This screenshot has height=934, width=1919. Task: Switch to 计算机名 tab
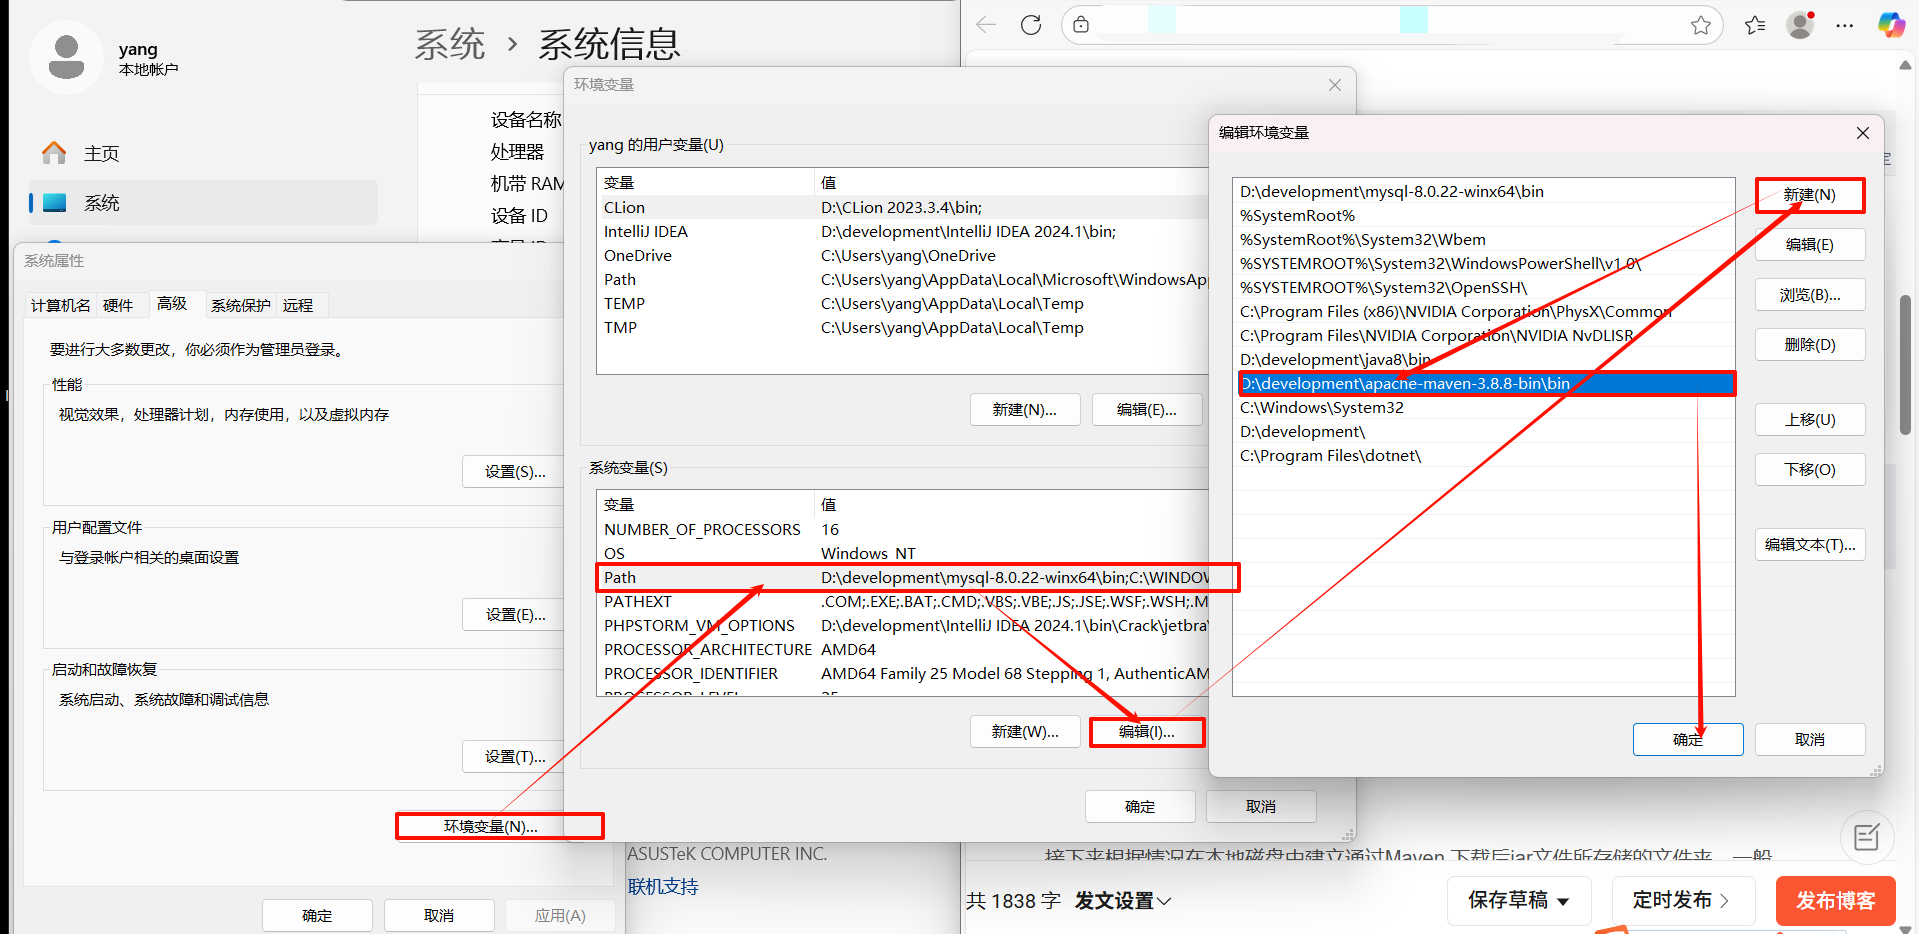click(x=60, y=305)
